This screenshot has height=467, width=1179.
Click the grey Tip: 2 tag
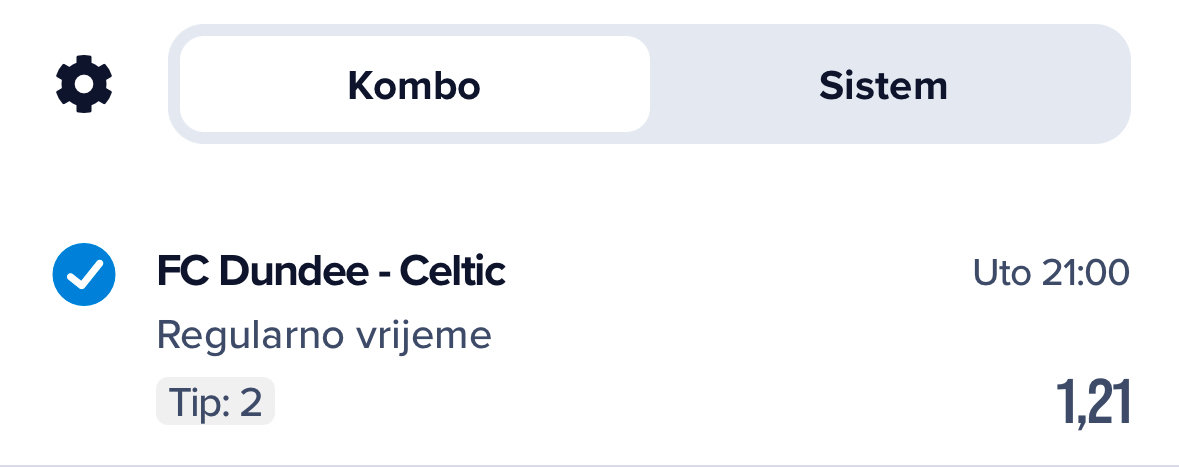(x=215, y=402)
